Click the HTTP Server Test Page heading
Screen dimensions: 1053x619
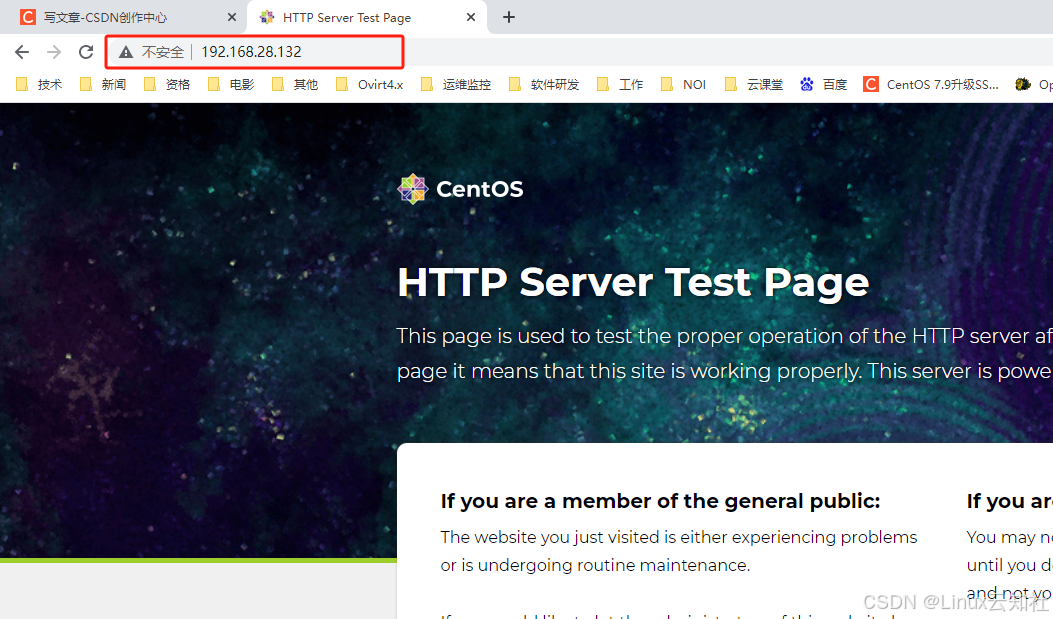[633, 282]
